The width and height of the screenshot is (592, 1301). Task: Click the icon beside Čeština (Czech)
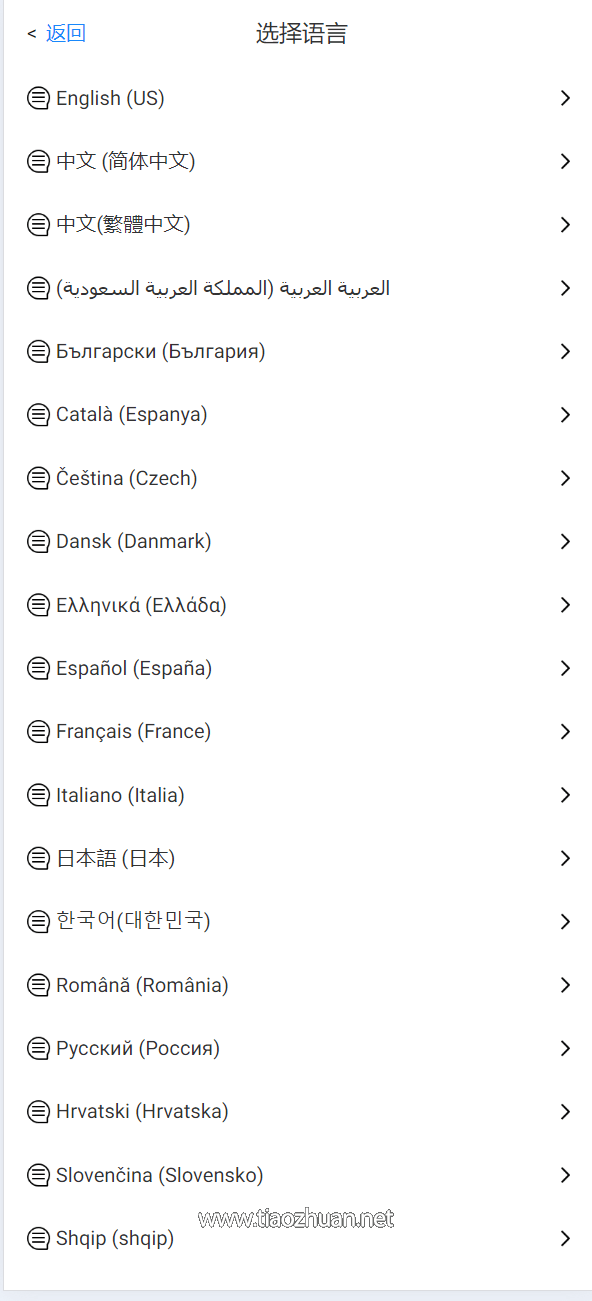(38, 478)
